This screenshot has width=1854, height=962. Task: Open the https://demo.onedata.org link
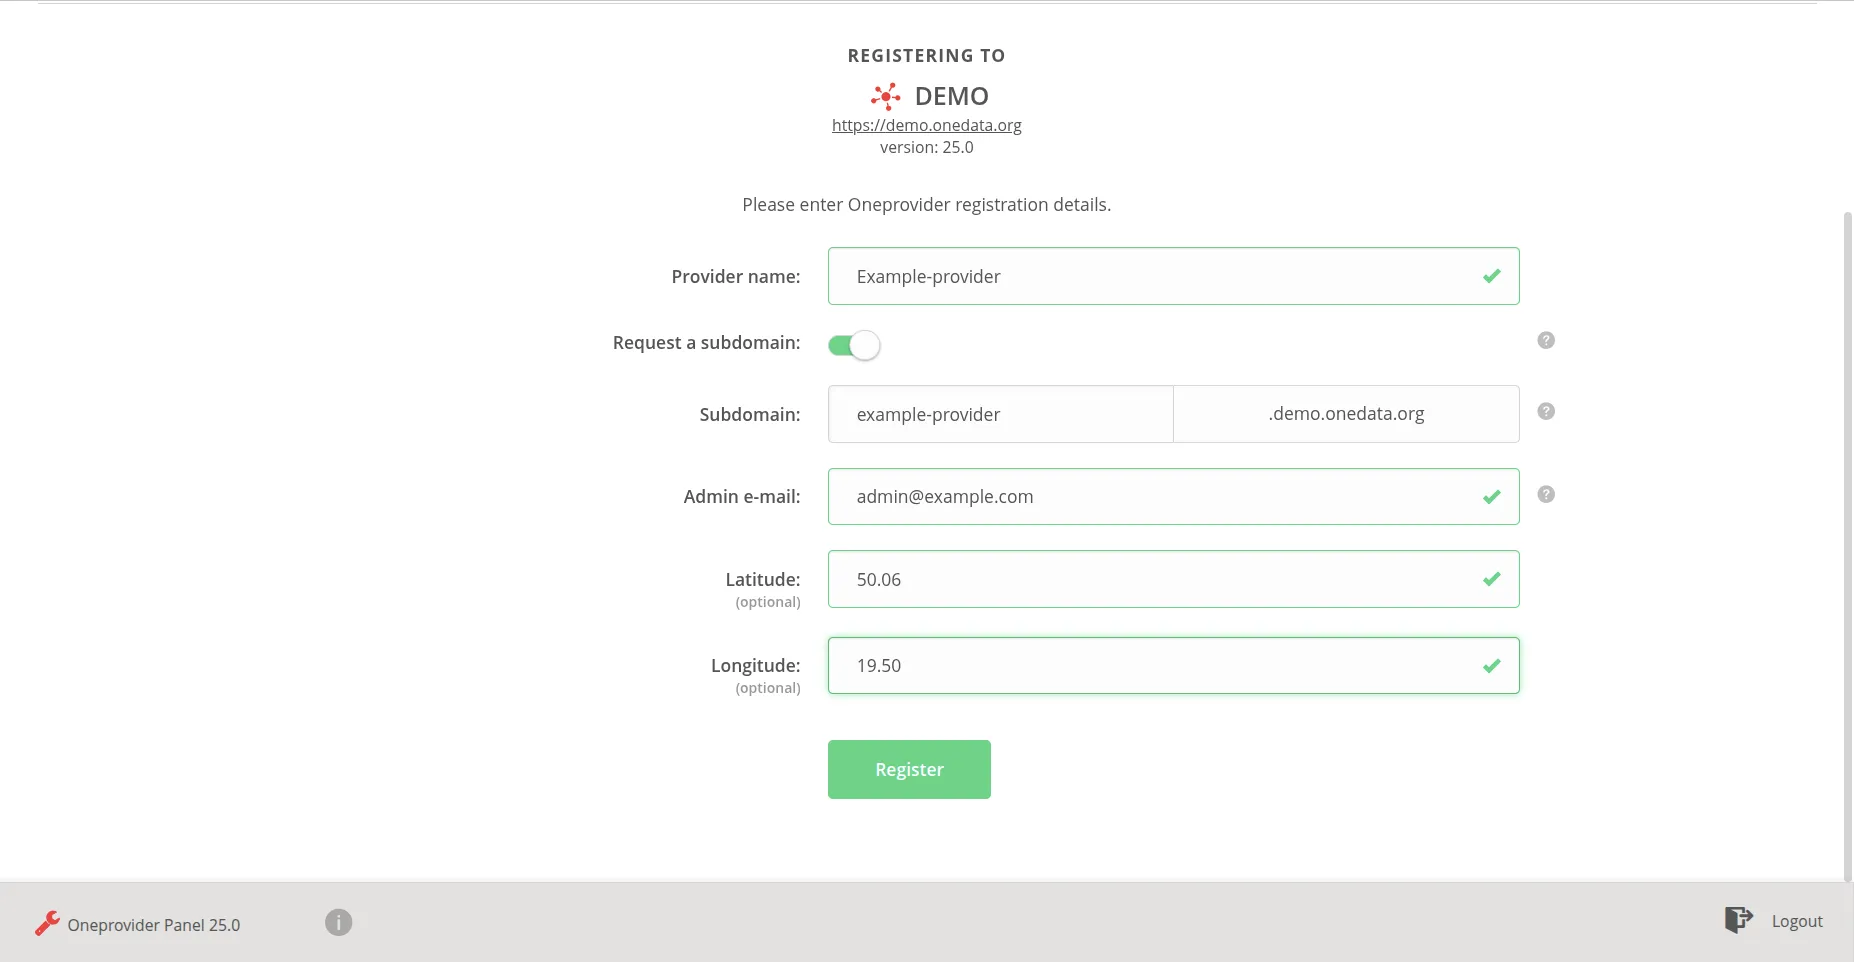(926, 125)
